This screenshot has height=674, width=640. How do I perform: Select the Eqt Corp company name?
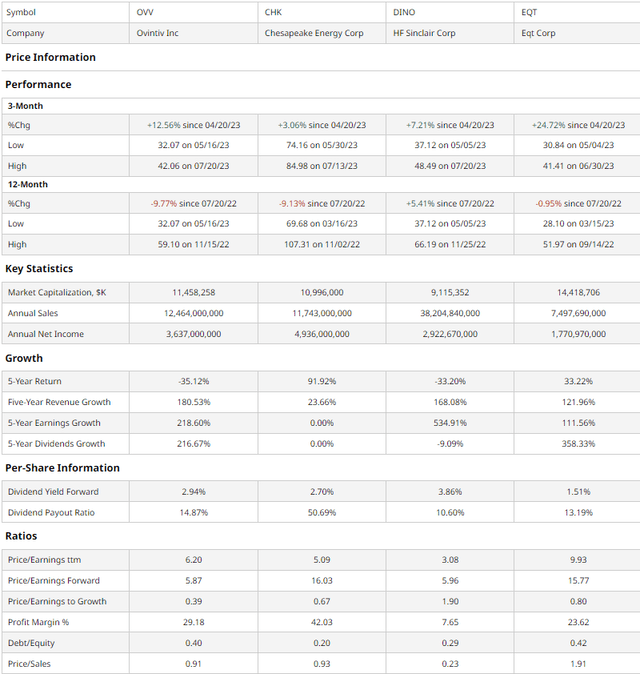coord(538,33)
